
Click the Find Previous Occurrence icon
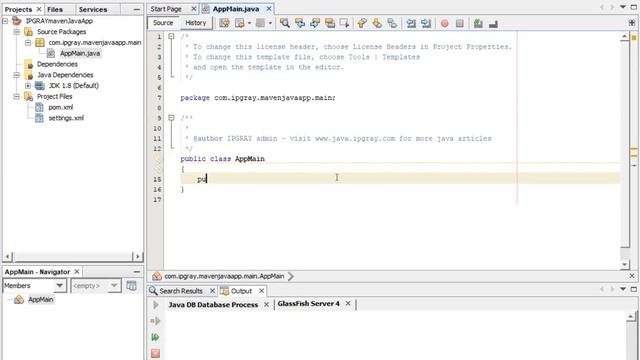(x=300, y=23)
